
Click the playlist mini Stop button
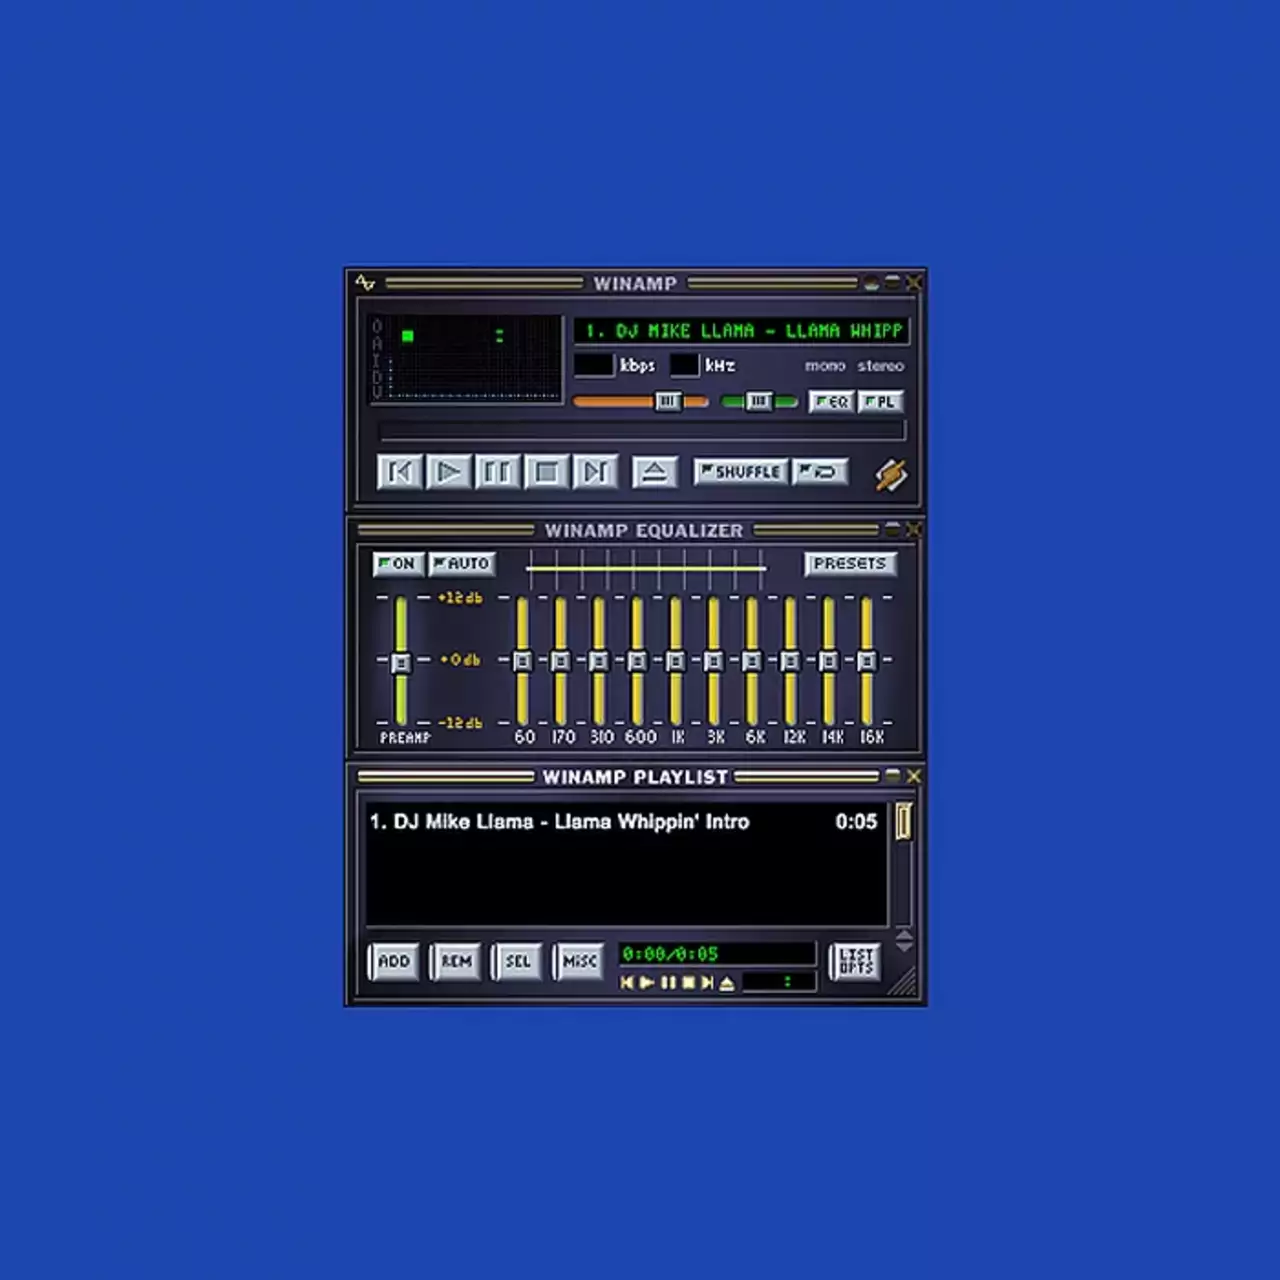tap(688, 983)
